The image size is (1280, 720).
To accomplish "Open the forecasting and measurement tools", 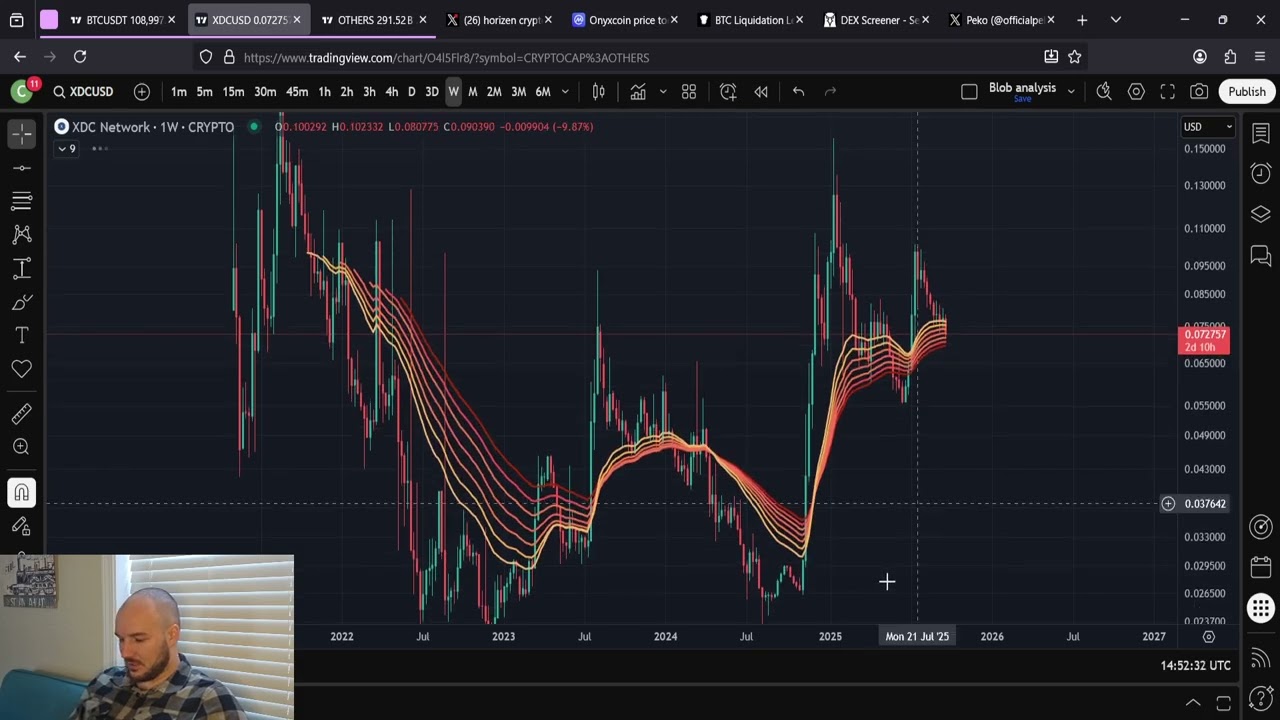I will point(22,268).
